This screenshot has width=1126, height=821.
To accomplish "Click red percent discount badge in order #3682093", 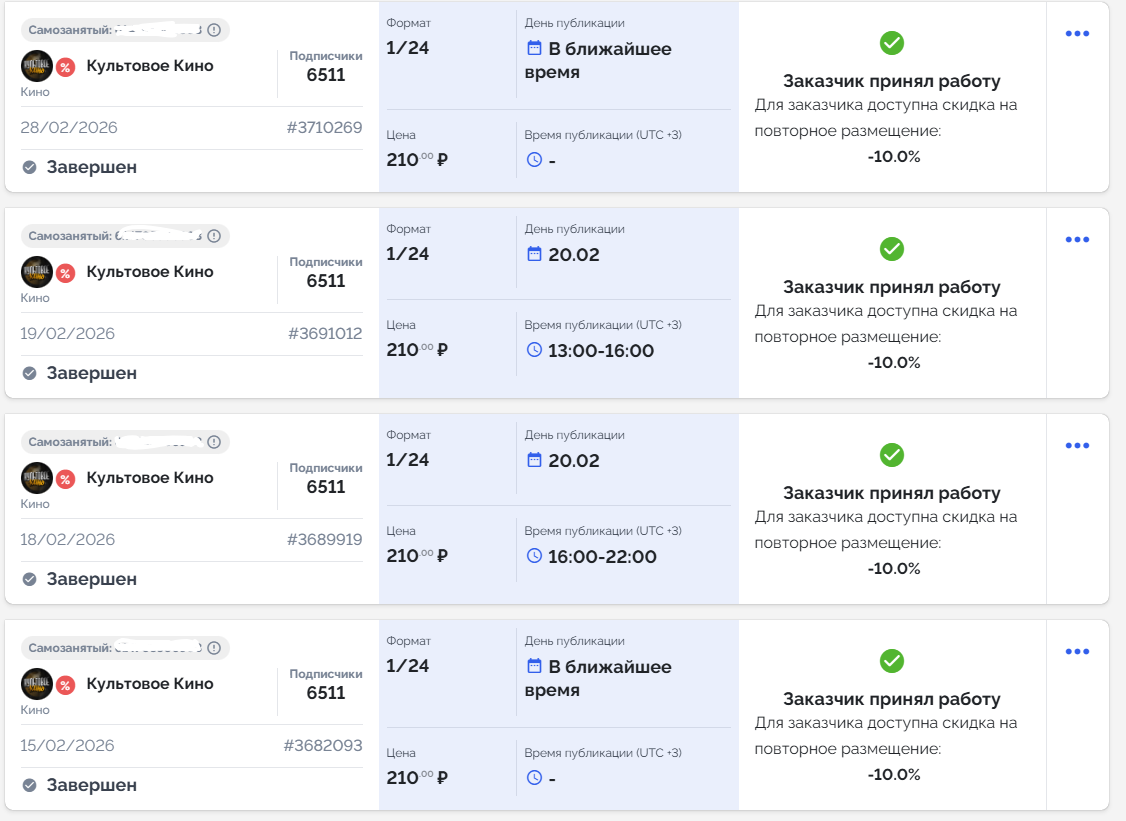I will pyautogui.click(x=65, y=685).
